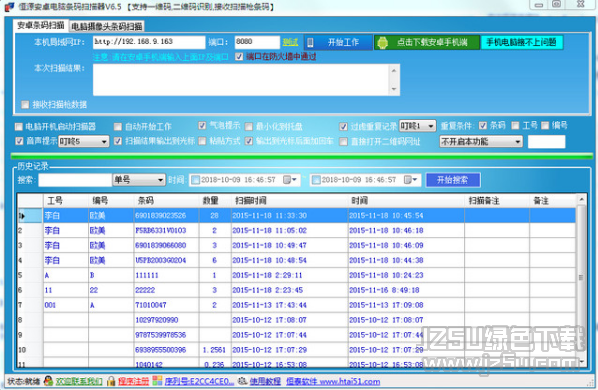Viewport: 598px width, 390px height.
Task: Enable 直接打开二维码网址 checkbox
Action: point(344,142)
